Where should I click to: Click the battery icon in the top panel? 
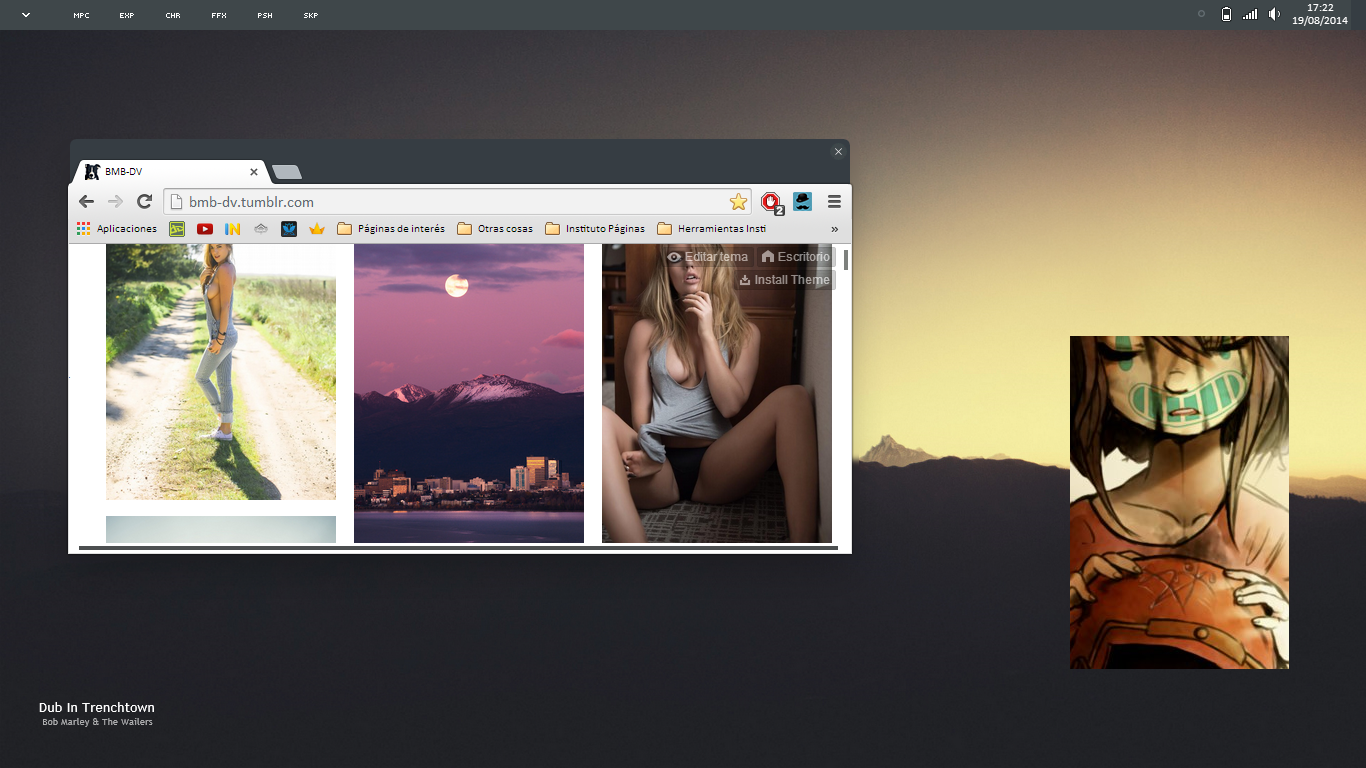[x=1226, y=14]
